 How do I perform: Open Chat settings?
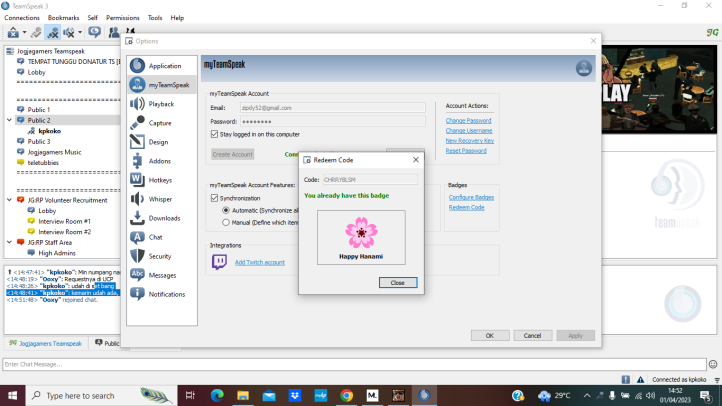(162, 237)
